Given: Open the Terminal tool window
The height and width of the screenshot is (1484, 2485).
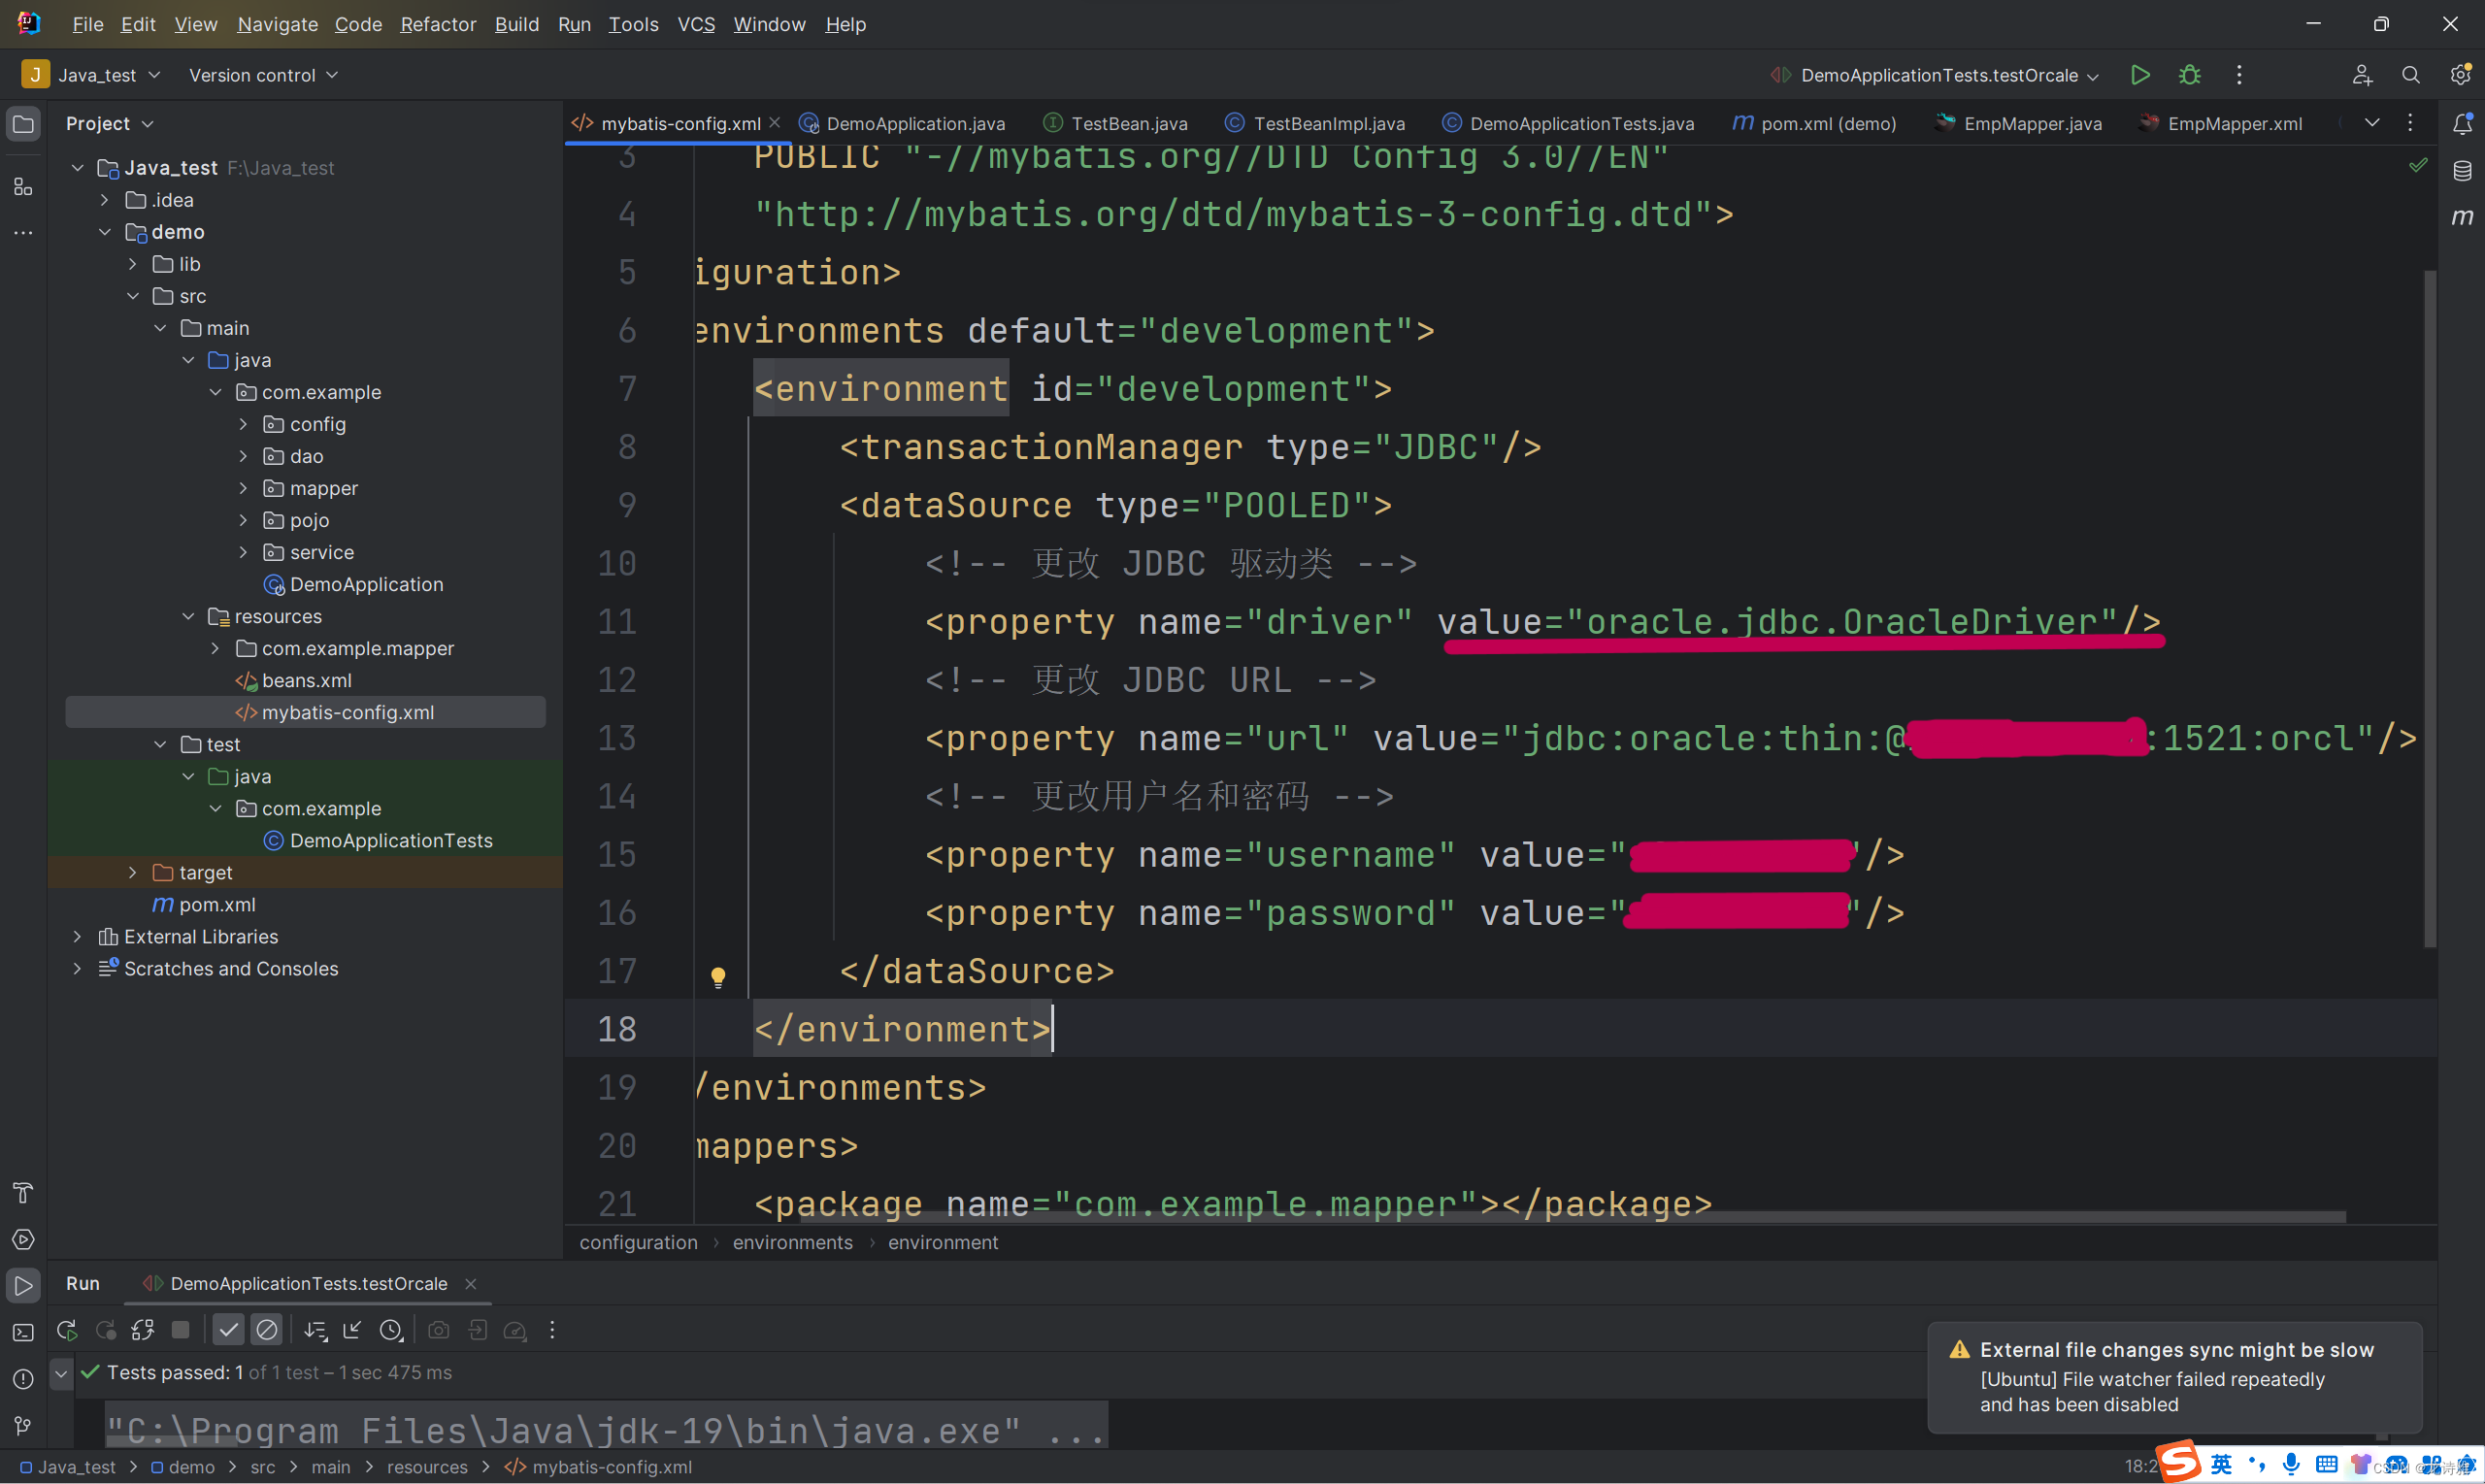Looking at the screenshot, I should coord(23,1332).
